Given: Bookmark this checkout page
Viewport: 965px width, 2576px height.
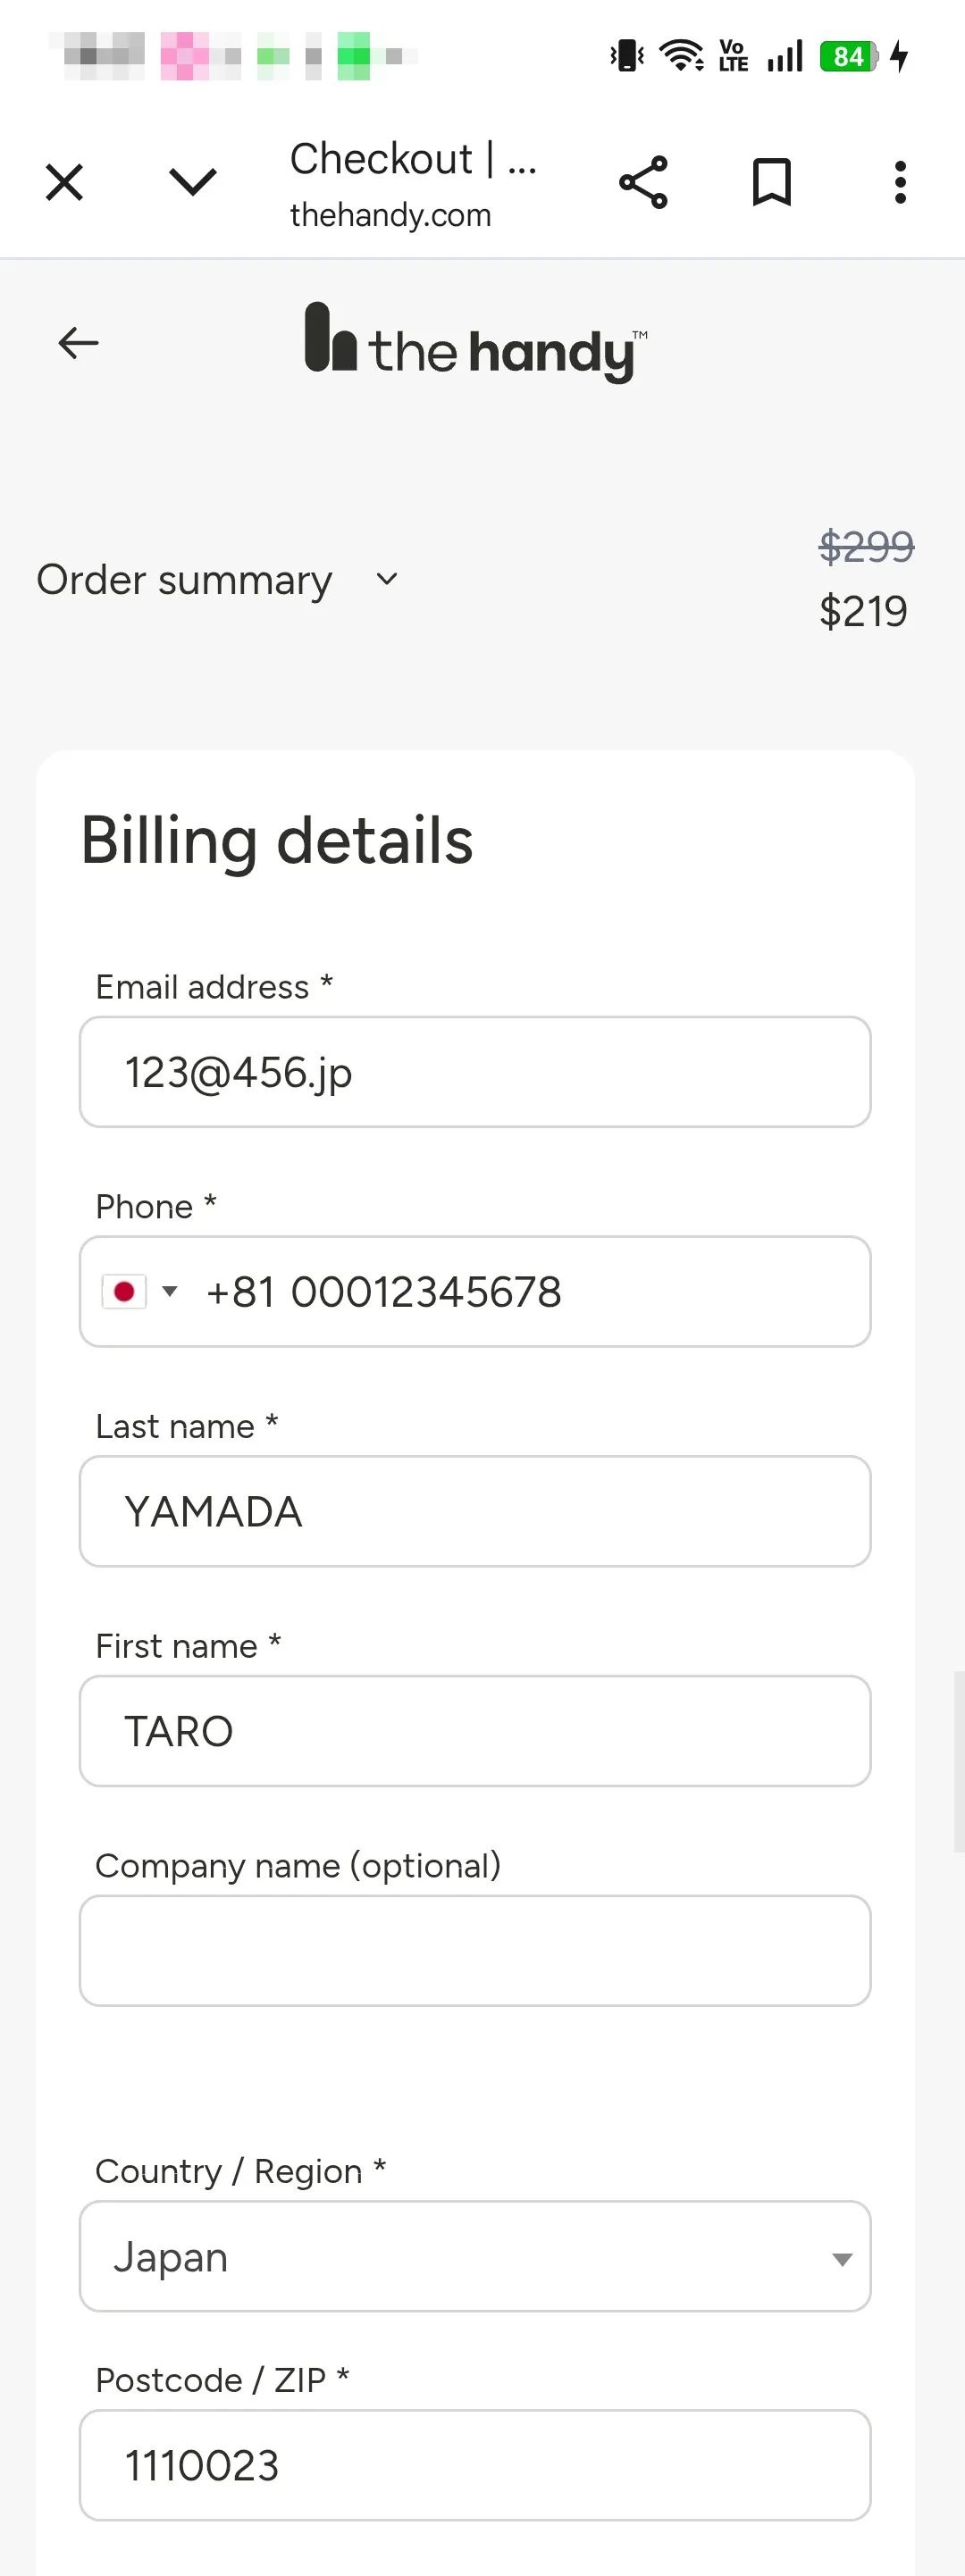Looking at the screenshot, I should [x=771, y=183].
